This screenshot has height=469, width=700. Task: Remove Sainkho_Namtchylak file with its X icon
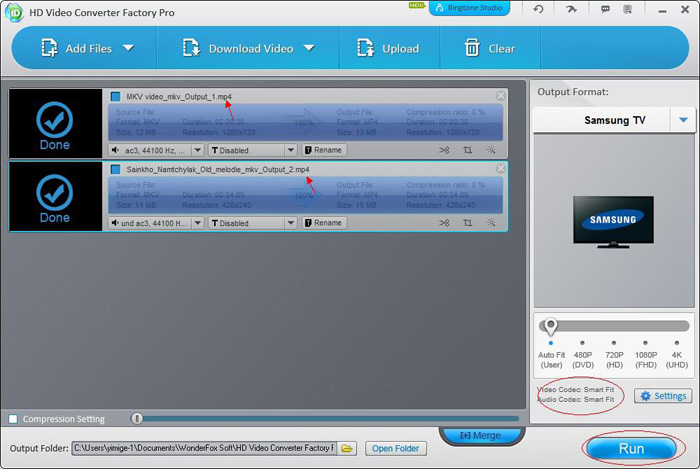pyautogui.click(x=500, y=168)
